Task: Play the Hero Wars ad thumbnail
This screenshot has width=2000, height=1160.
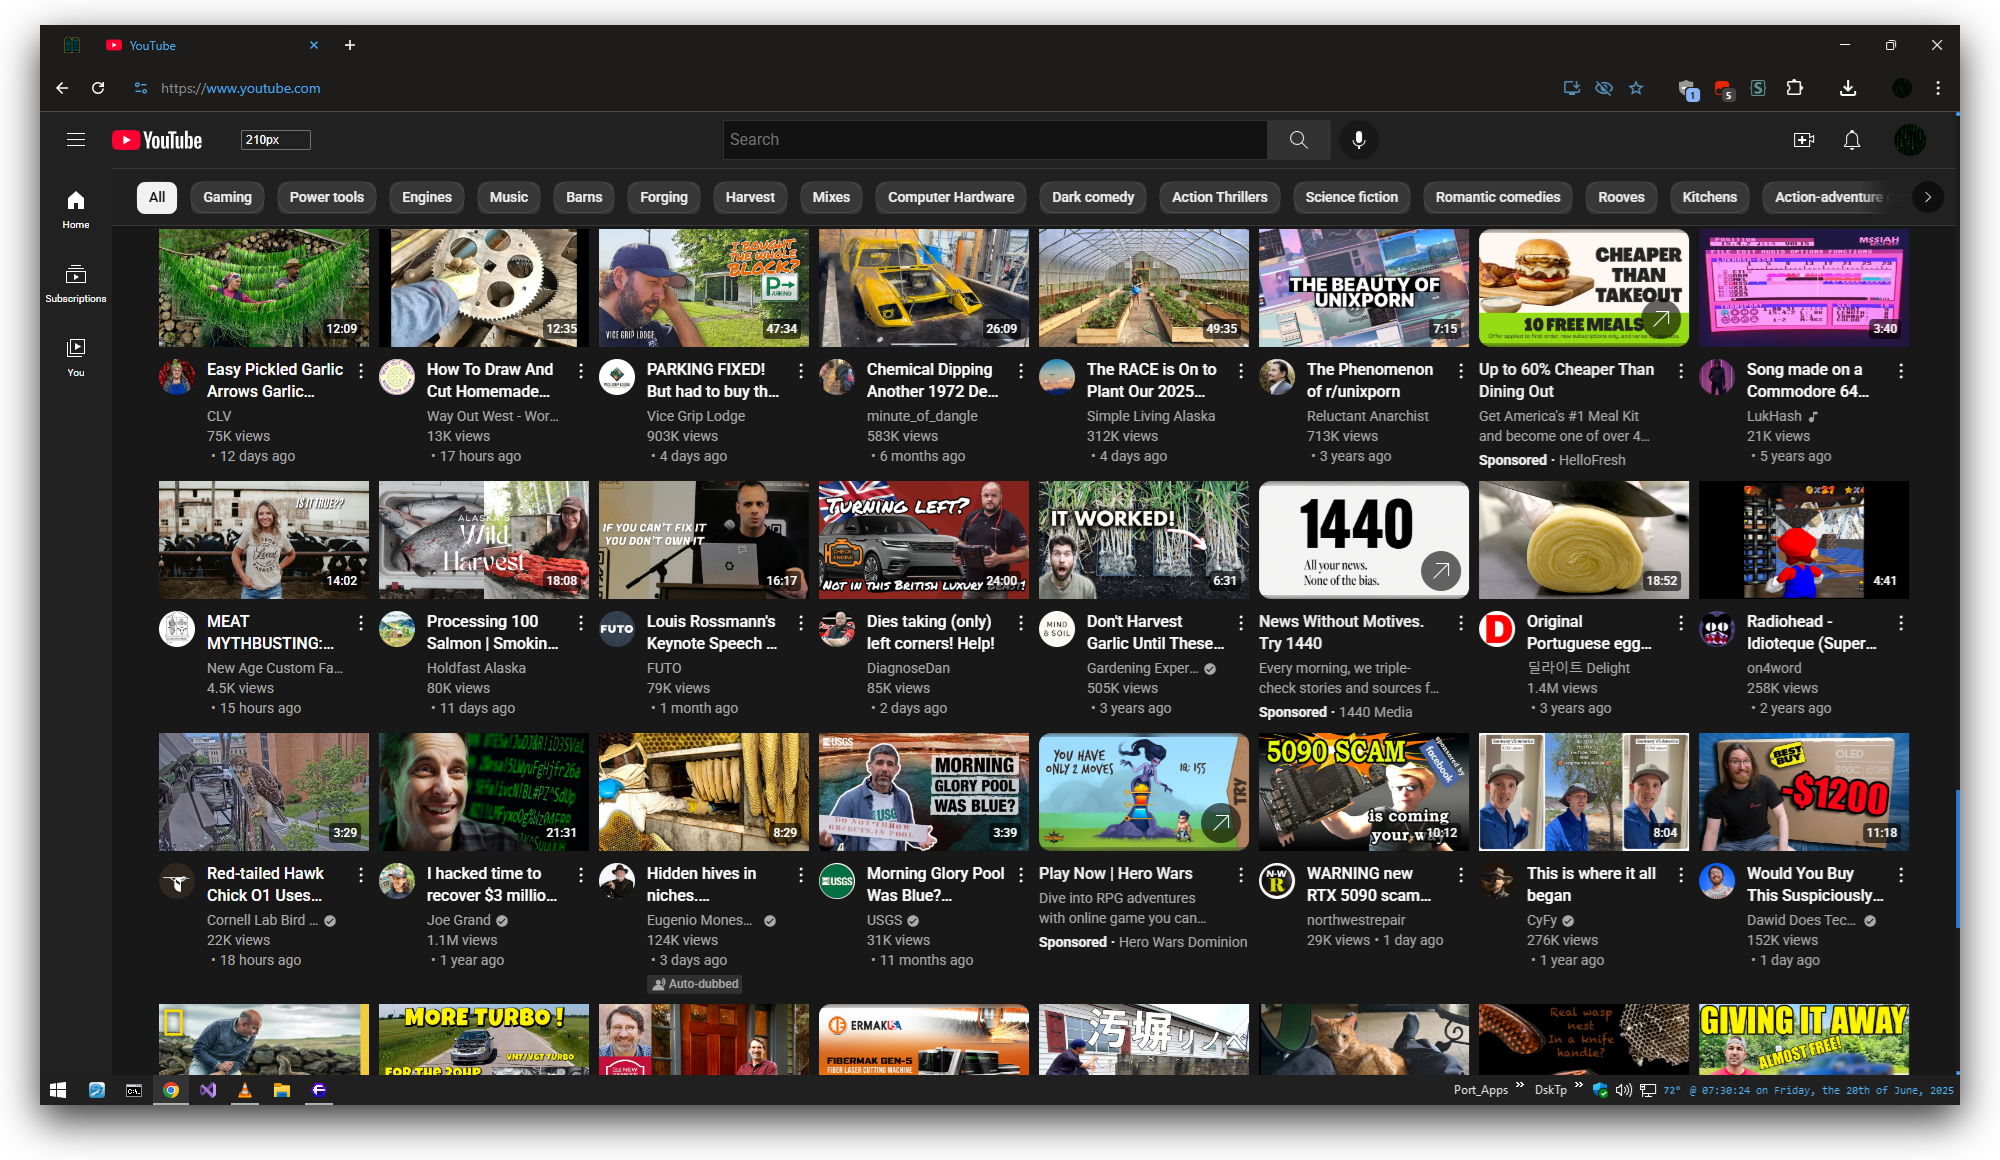Action: [x=1144, y=792]
